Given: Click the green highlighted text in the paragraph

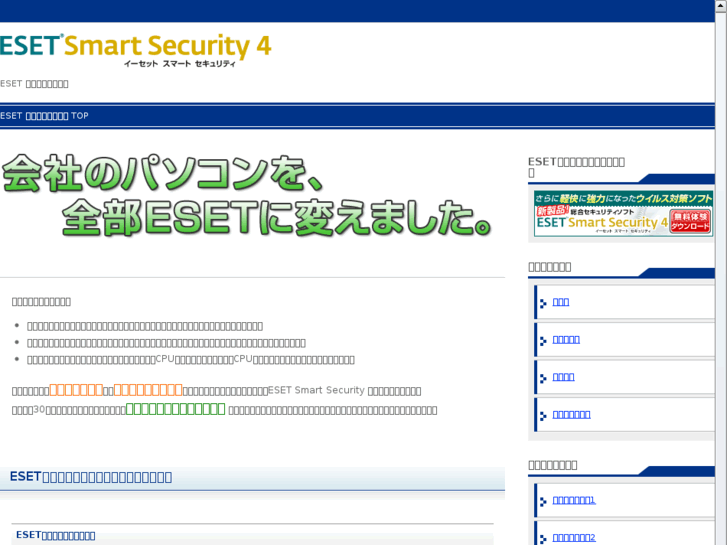Looking at the screenshot, I should click(175, 409).
